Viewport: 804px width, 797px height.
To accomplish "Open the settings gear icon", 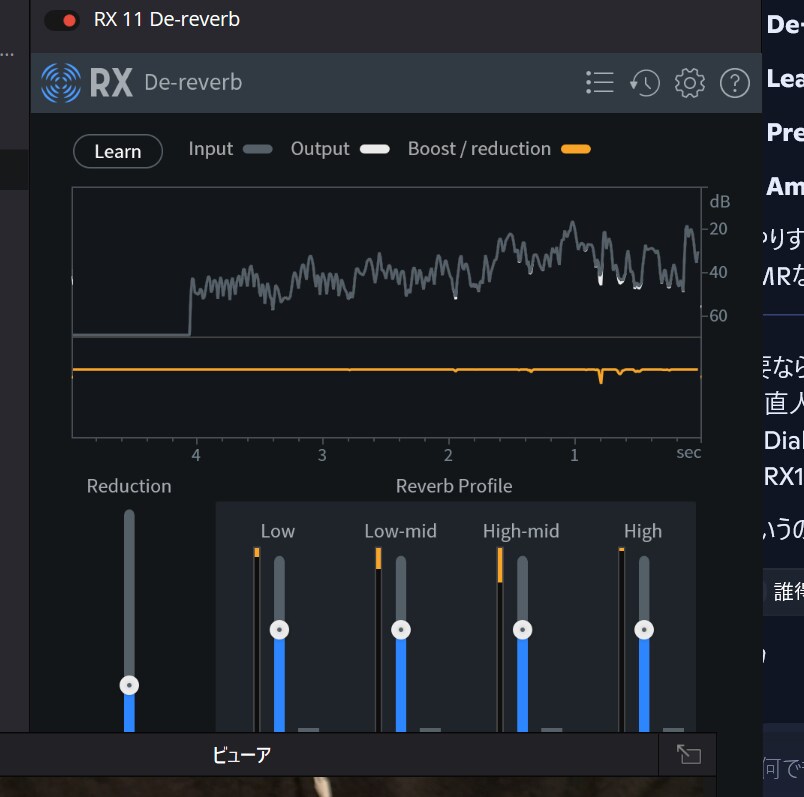I will coord(690,83).
